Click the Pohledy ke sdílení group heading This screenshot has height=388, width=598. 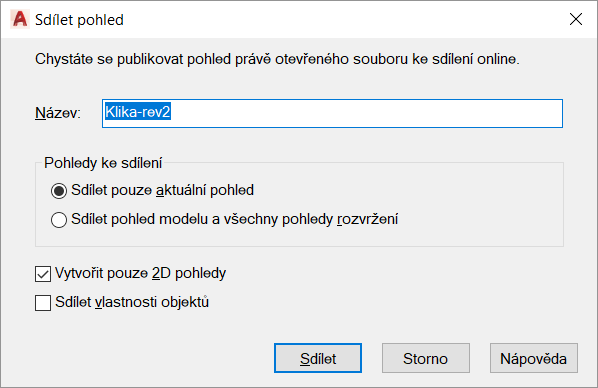pyautogui.click(x=103, y=163)
